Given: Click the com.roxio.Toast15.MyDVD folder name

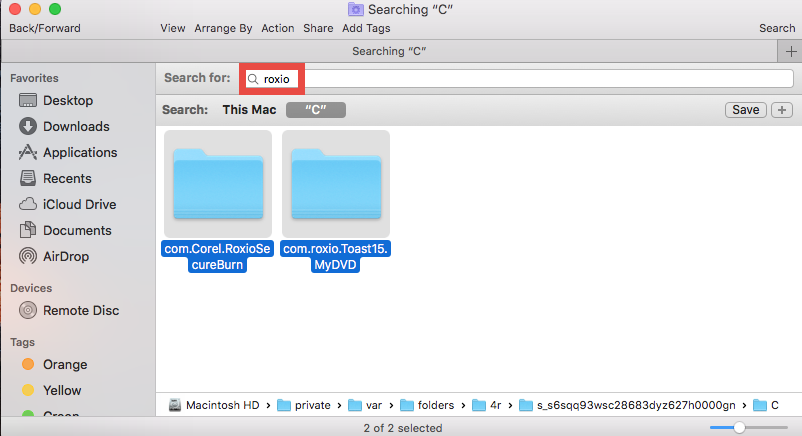Looking at the screenshot, I should 336,256.
